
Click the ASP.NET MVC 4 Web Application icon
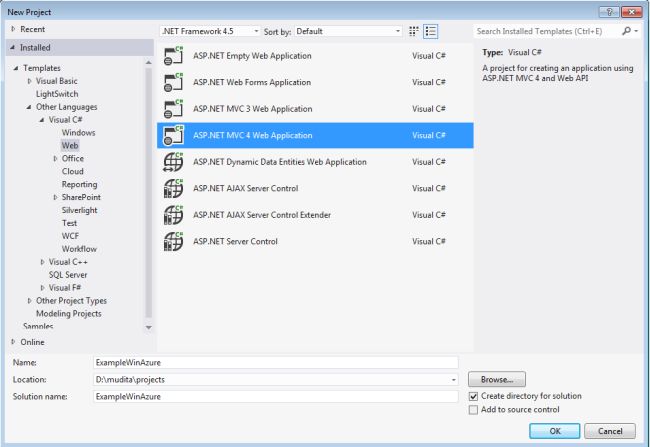tap(173, 136)
